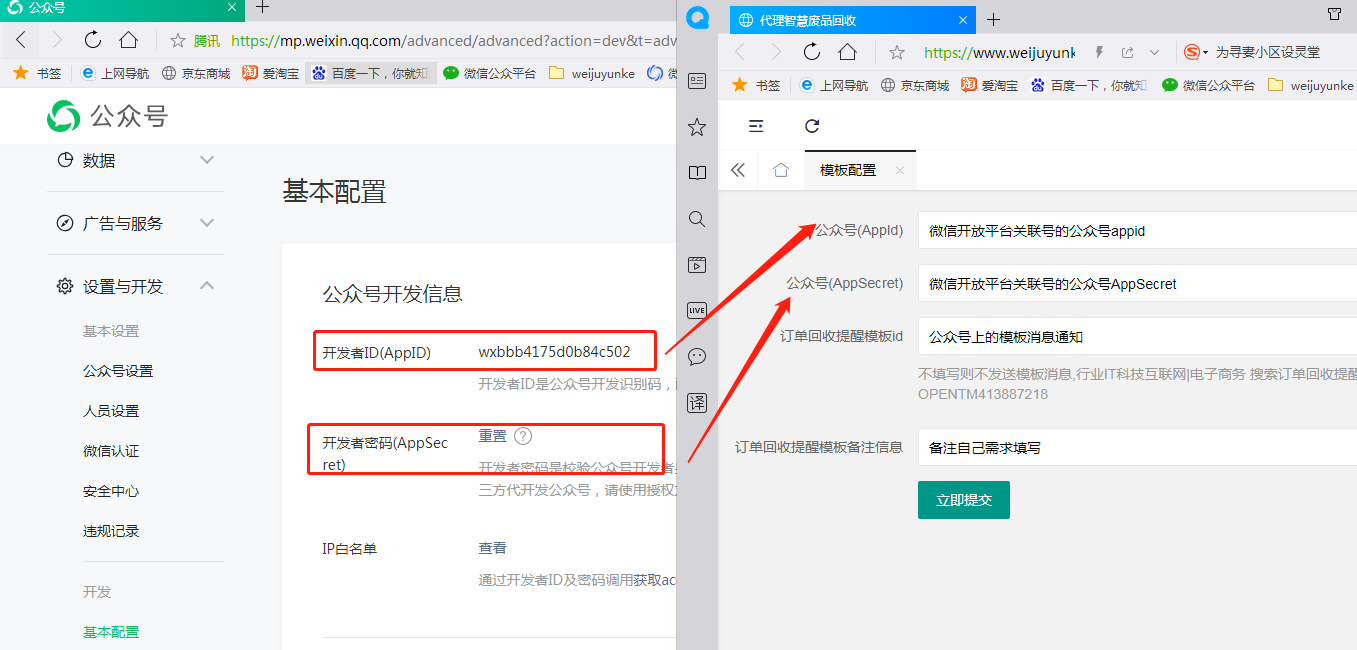Open favorites star in right browser sidebar
This screenshot has width=1357, height=650.
(x=697, y=127)
